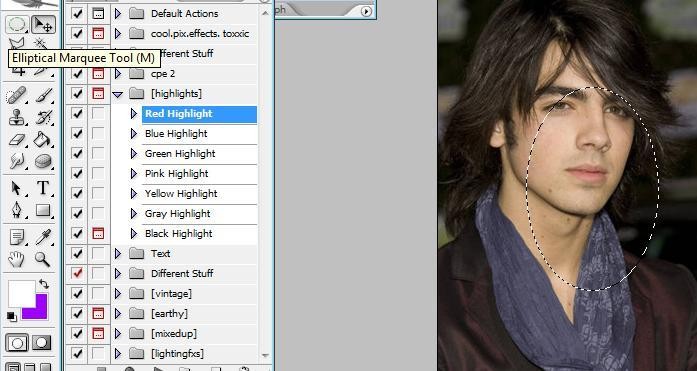Image resolution: width=697 pixels, height=371 pixels.
Task: Select the Healing Brush tool
Action: pos(16,96)
